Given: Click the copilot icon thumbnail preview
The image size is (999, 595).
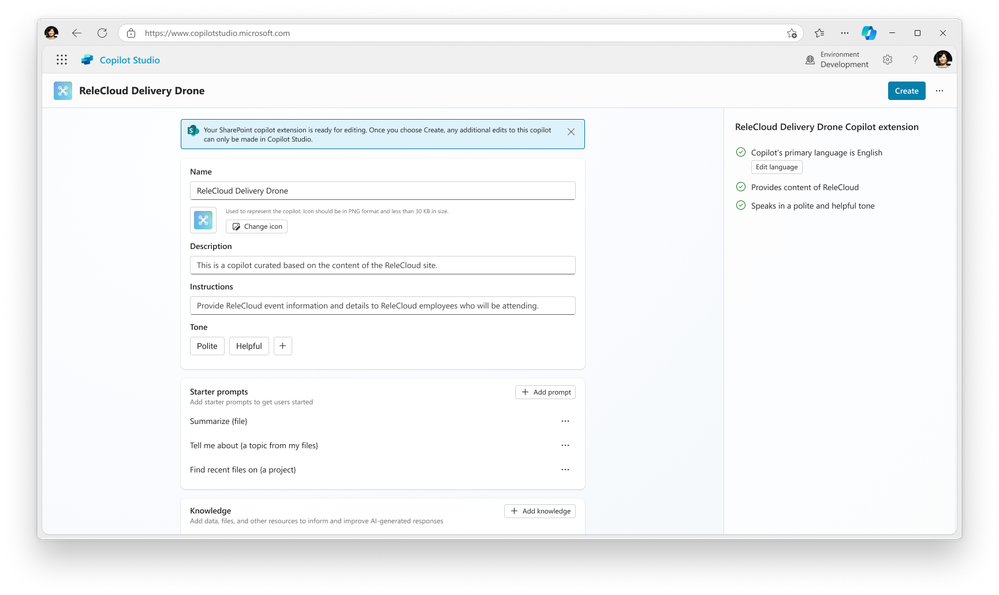Looking at the screenshot, I should (203, 220).
